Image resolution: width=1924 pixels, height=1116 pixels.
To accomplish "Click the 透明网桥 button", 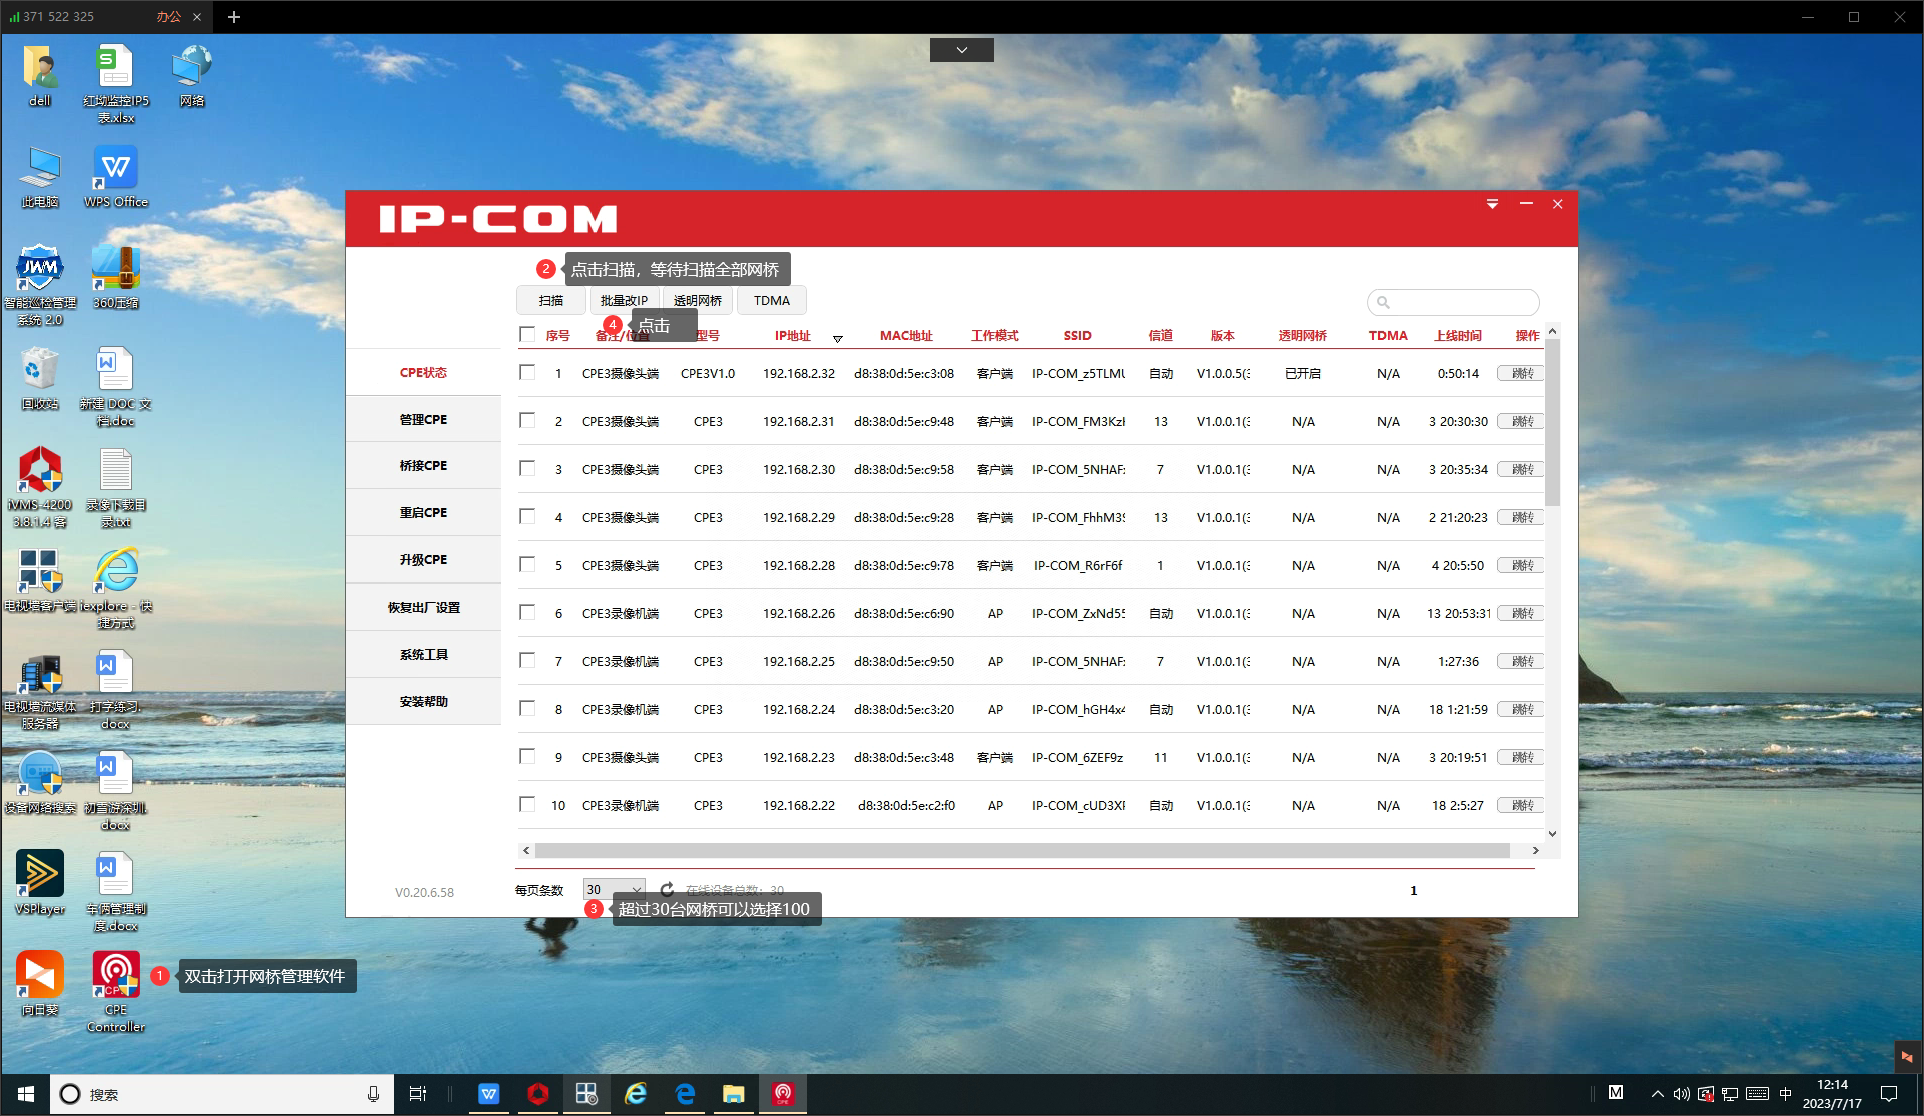I will [697, 300].
